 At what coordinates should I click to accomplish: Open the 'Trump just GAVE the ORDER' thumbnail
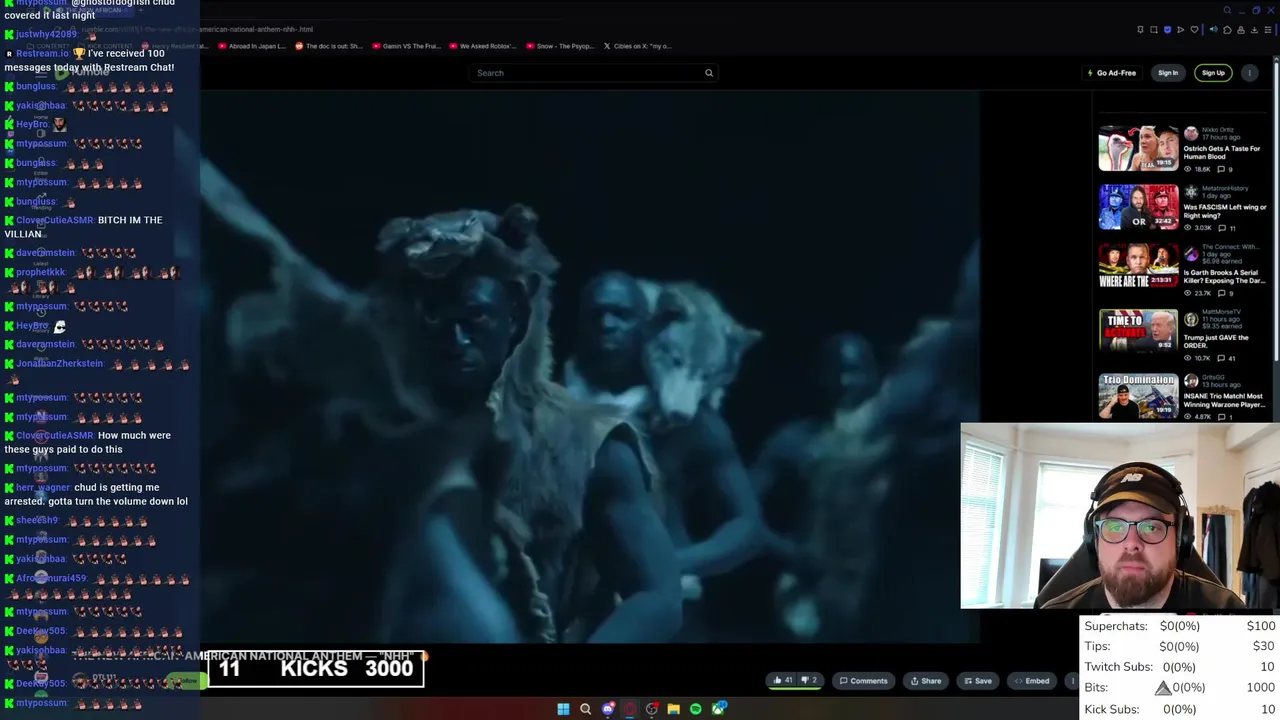pos(1138,333)
